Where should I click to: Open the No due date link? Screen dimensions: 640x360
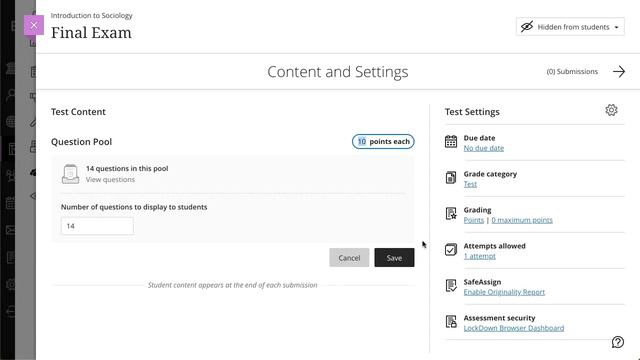tap(484, 148)
